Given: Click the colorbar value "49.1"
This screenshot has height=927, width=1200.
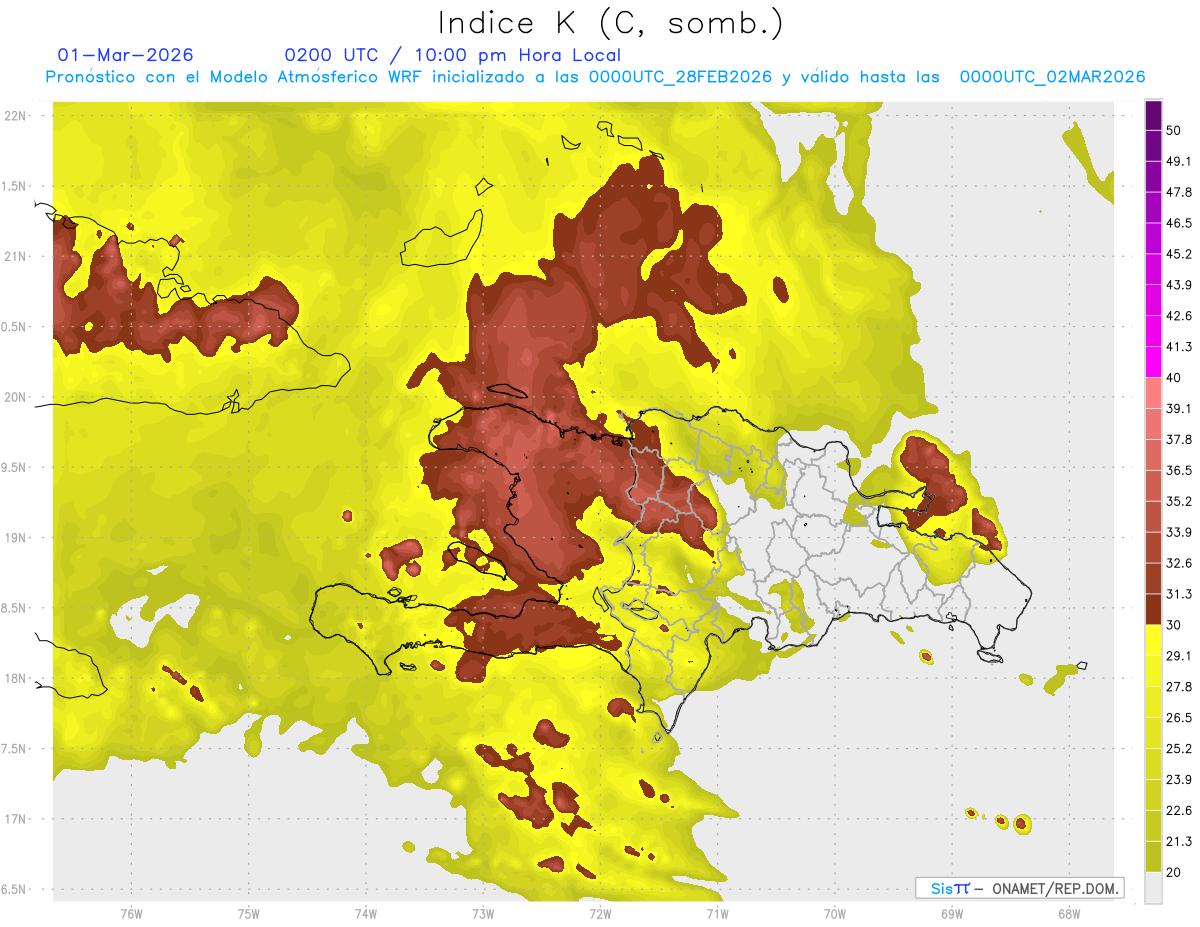Looking at the screenshot, I should [x=1179, y=162].
